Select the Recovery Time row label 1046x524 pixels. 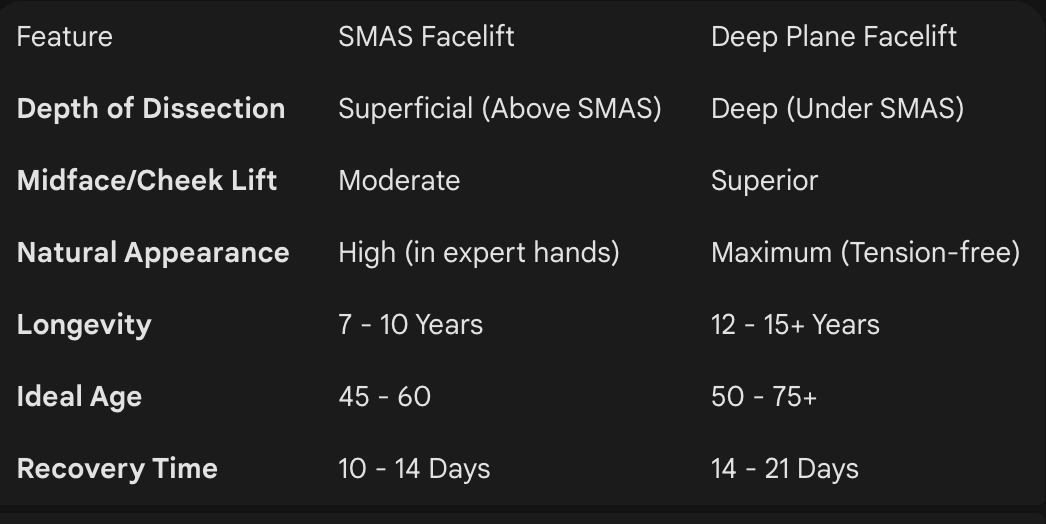[x=117, y=469]
